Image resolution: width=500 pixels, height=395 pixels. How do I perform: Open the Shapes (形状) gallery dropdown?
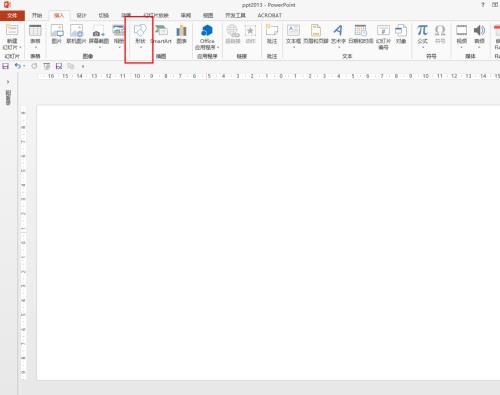tap(141, 47)
